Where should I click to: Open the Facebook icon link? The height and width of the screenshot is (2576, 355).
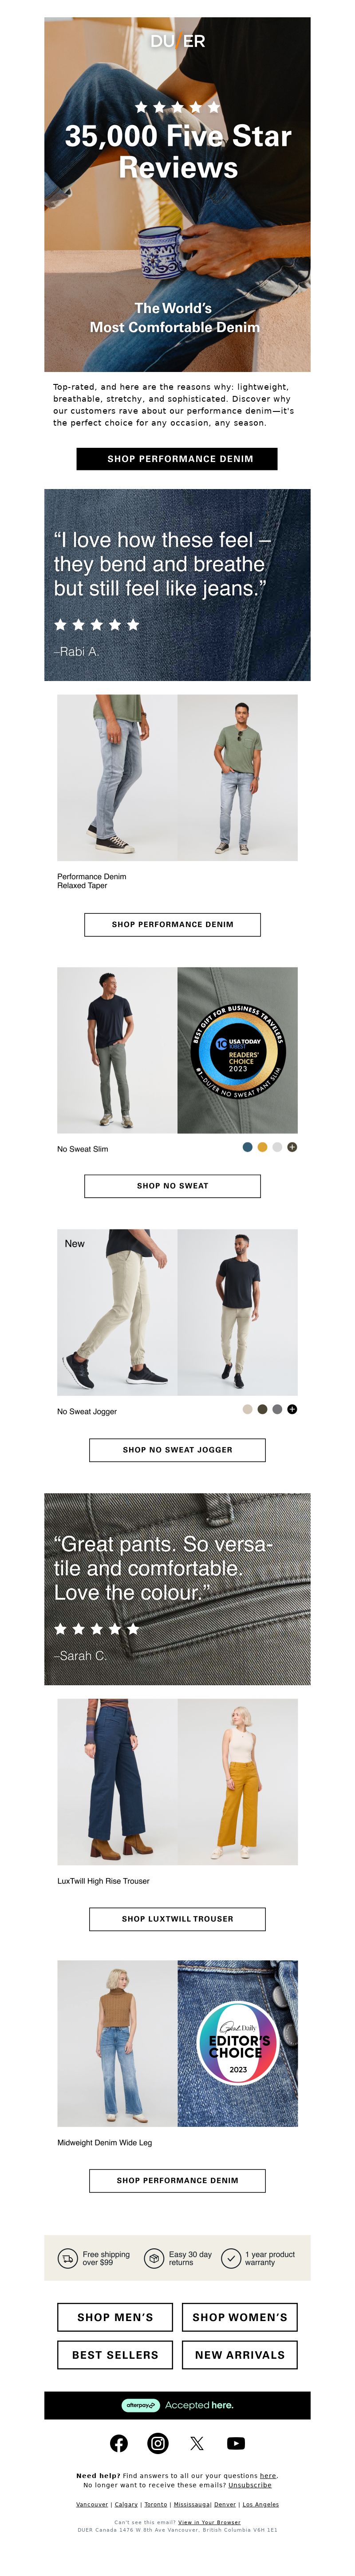click(118, 2443)
